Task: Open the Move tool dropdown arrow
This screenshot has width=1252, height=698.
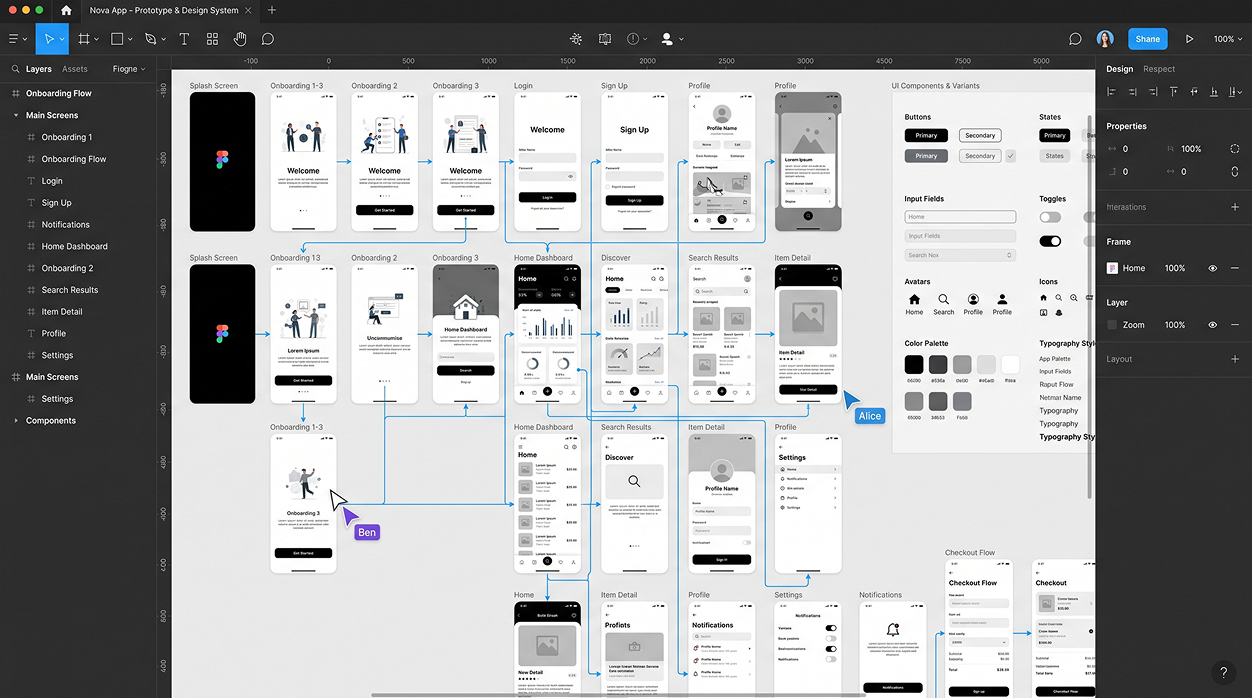Action: [62, 40]
